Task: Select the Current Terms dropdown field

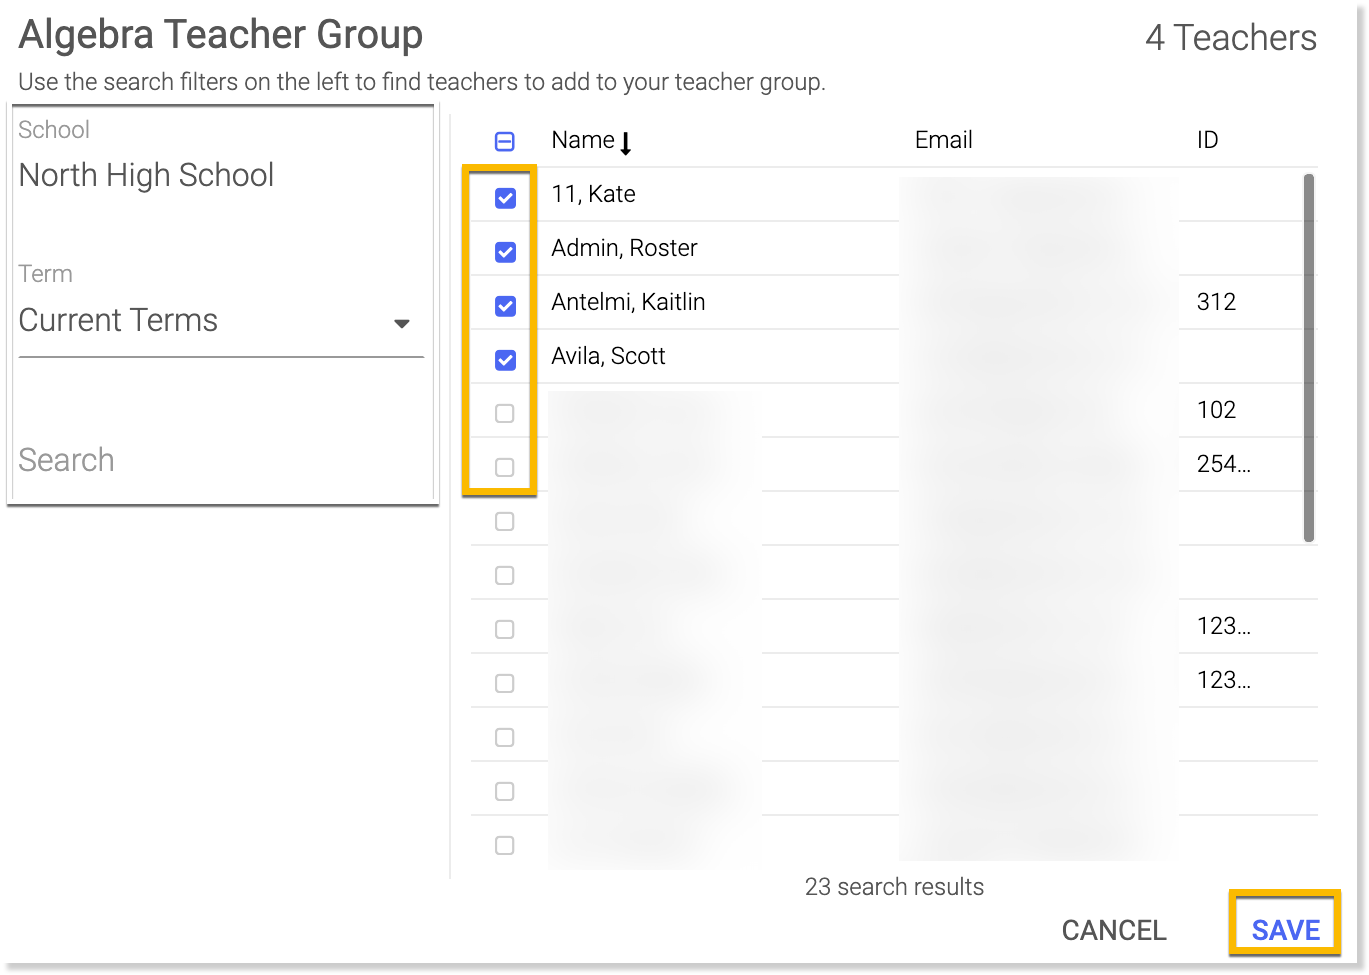Action: pos(200,321)
